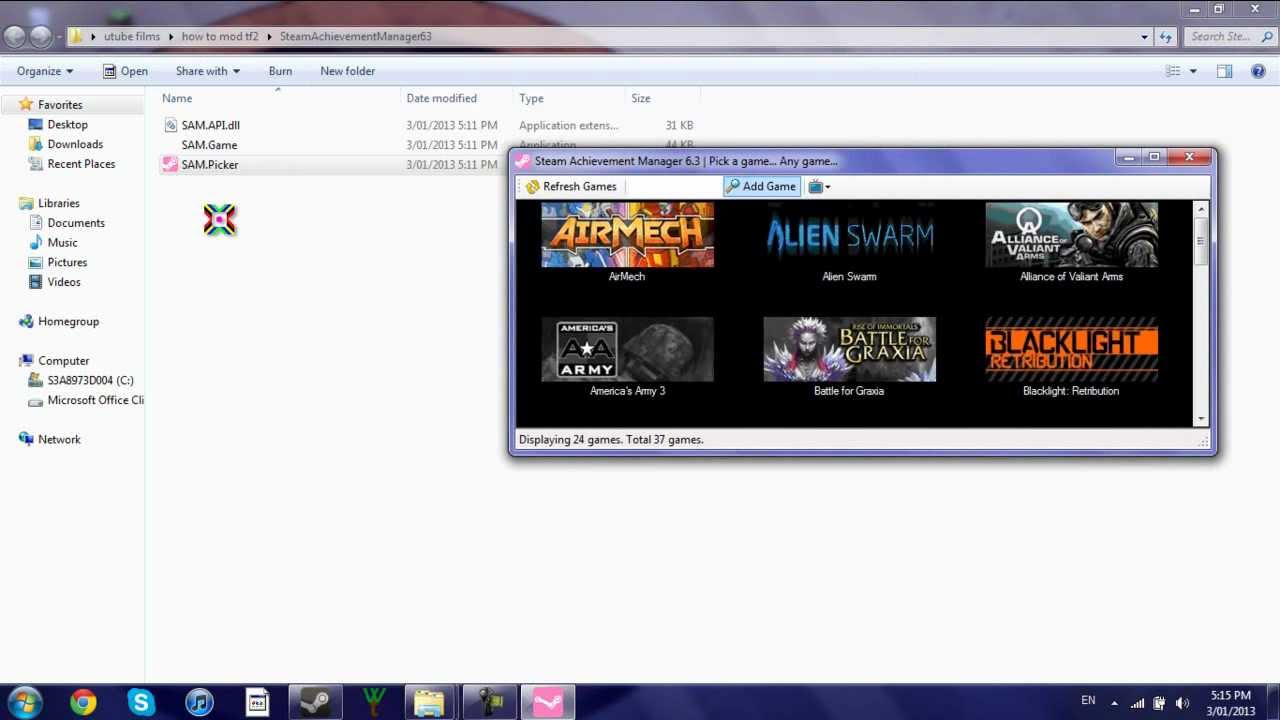Viewport: 1280px width, 720px height.
Task: Open the Pictures library
Action: point(67,262)
